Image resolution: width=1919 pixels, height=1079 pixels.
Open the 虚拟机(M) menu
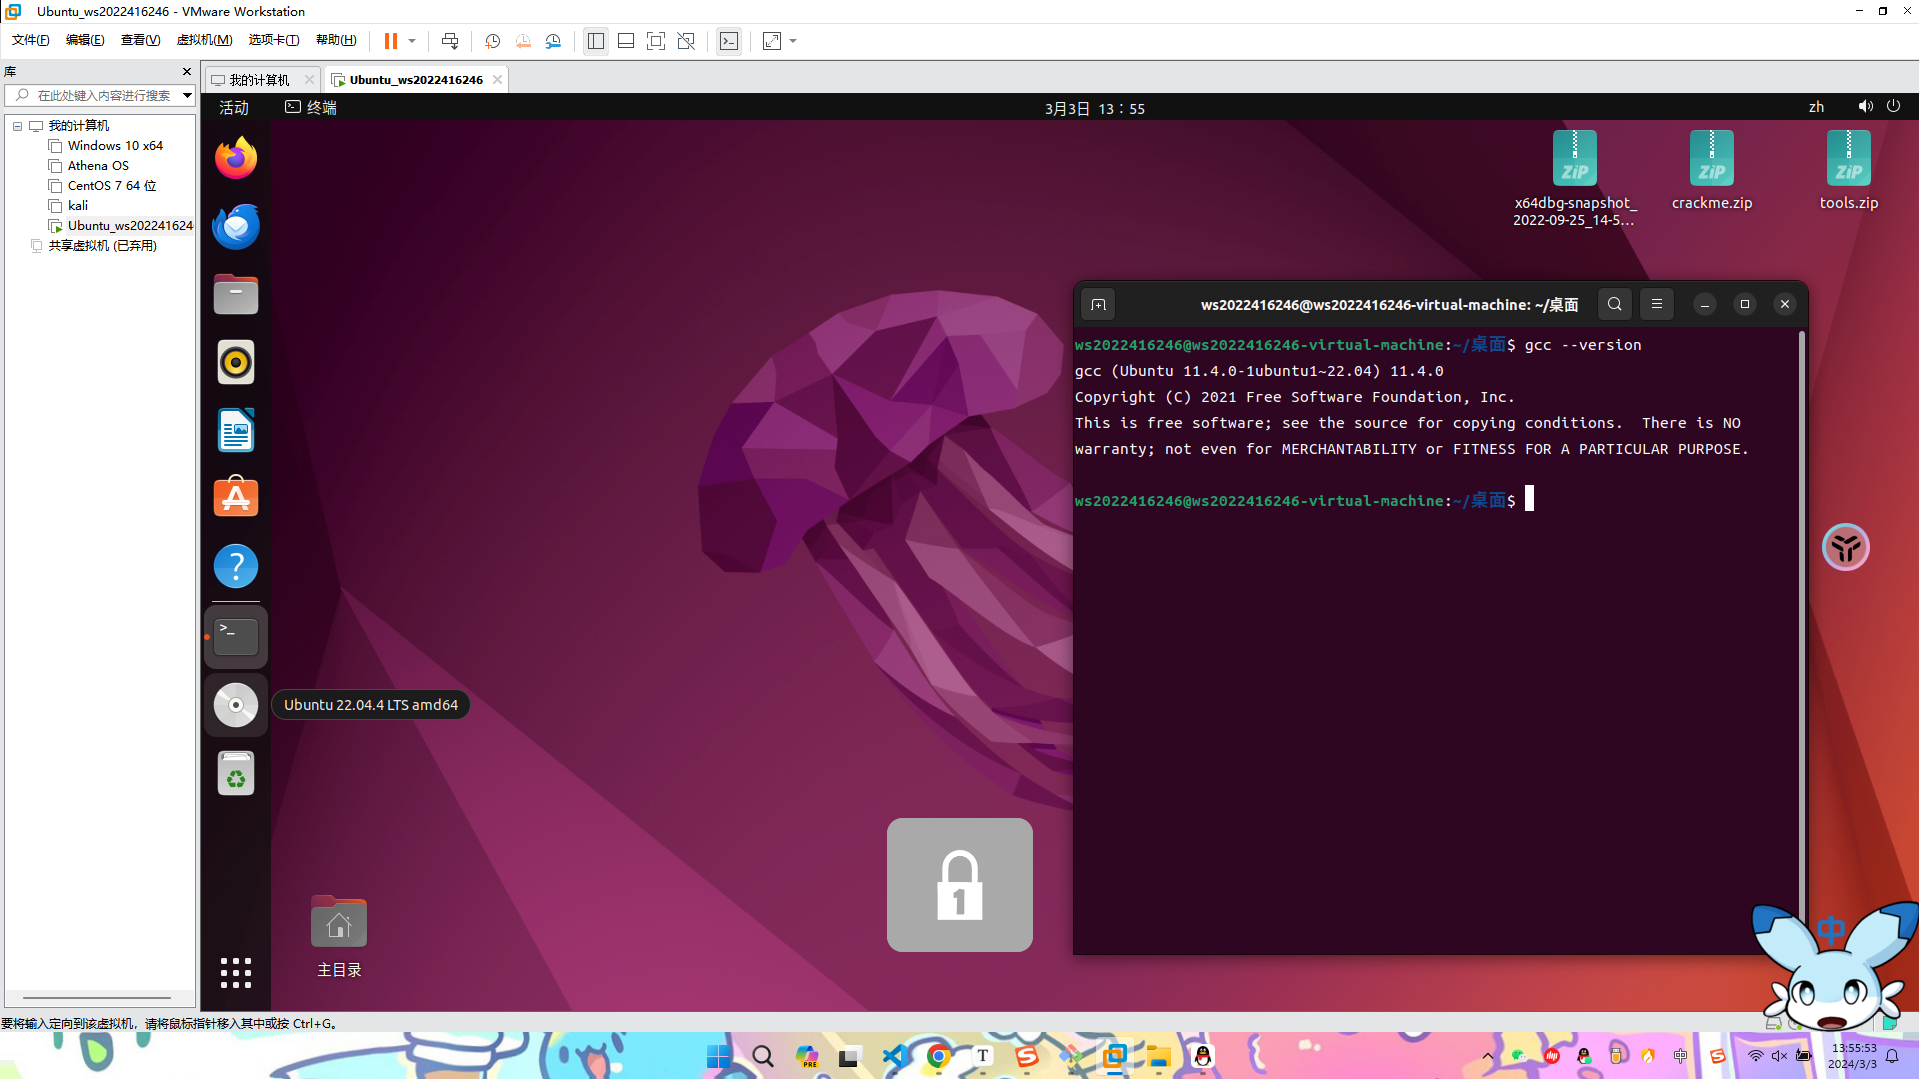click(x=204, y=40)
